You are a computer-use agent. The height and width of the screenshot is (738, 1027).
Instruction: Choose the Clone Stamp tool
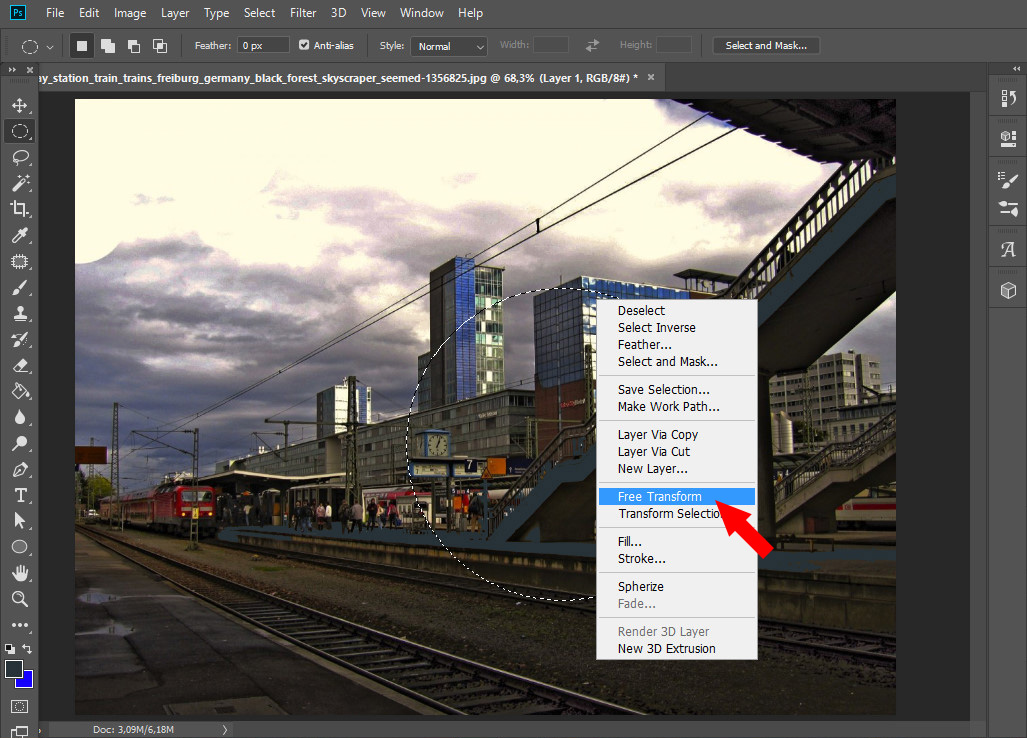[19, 313]
